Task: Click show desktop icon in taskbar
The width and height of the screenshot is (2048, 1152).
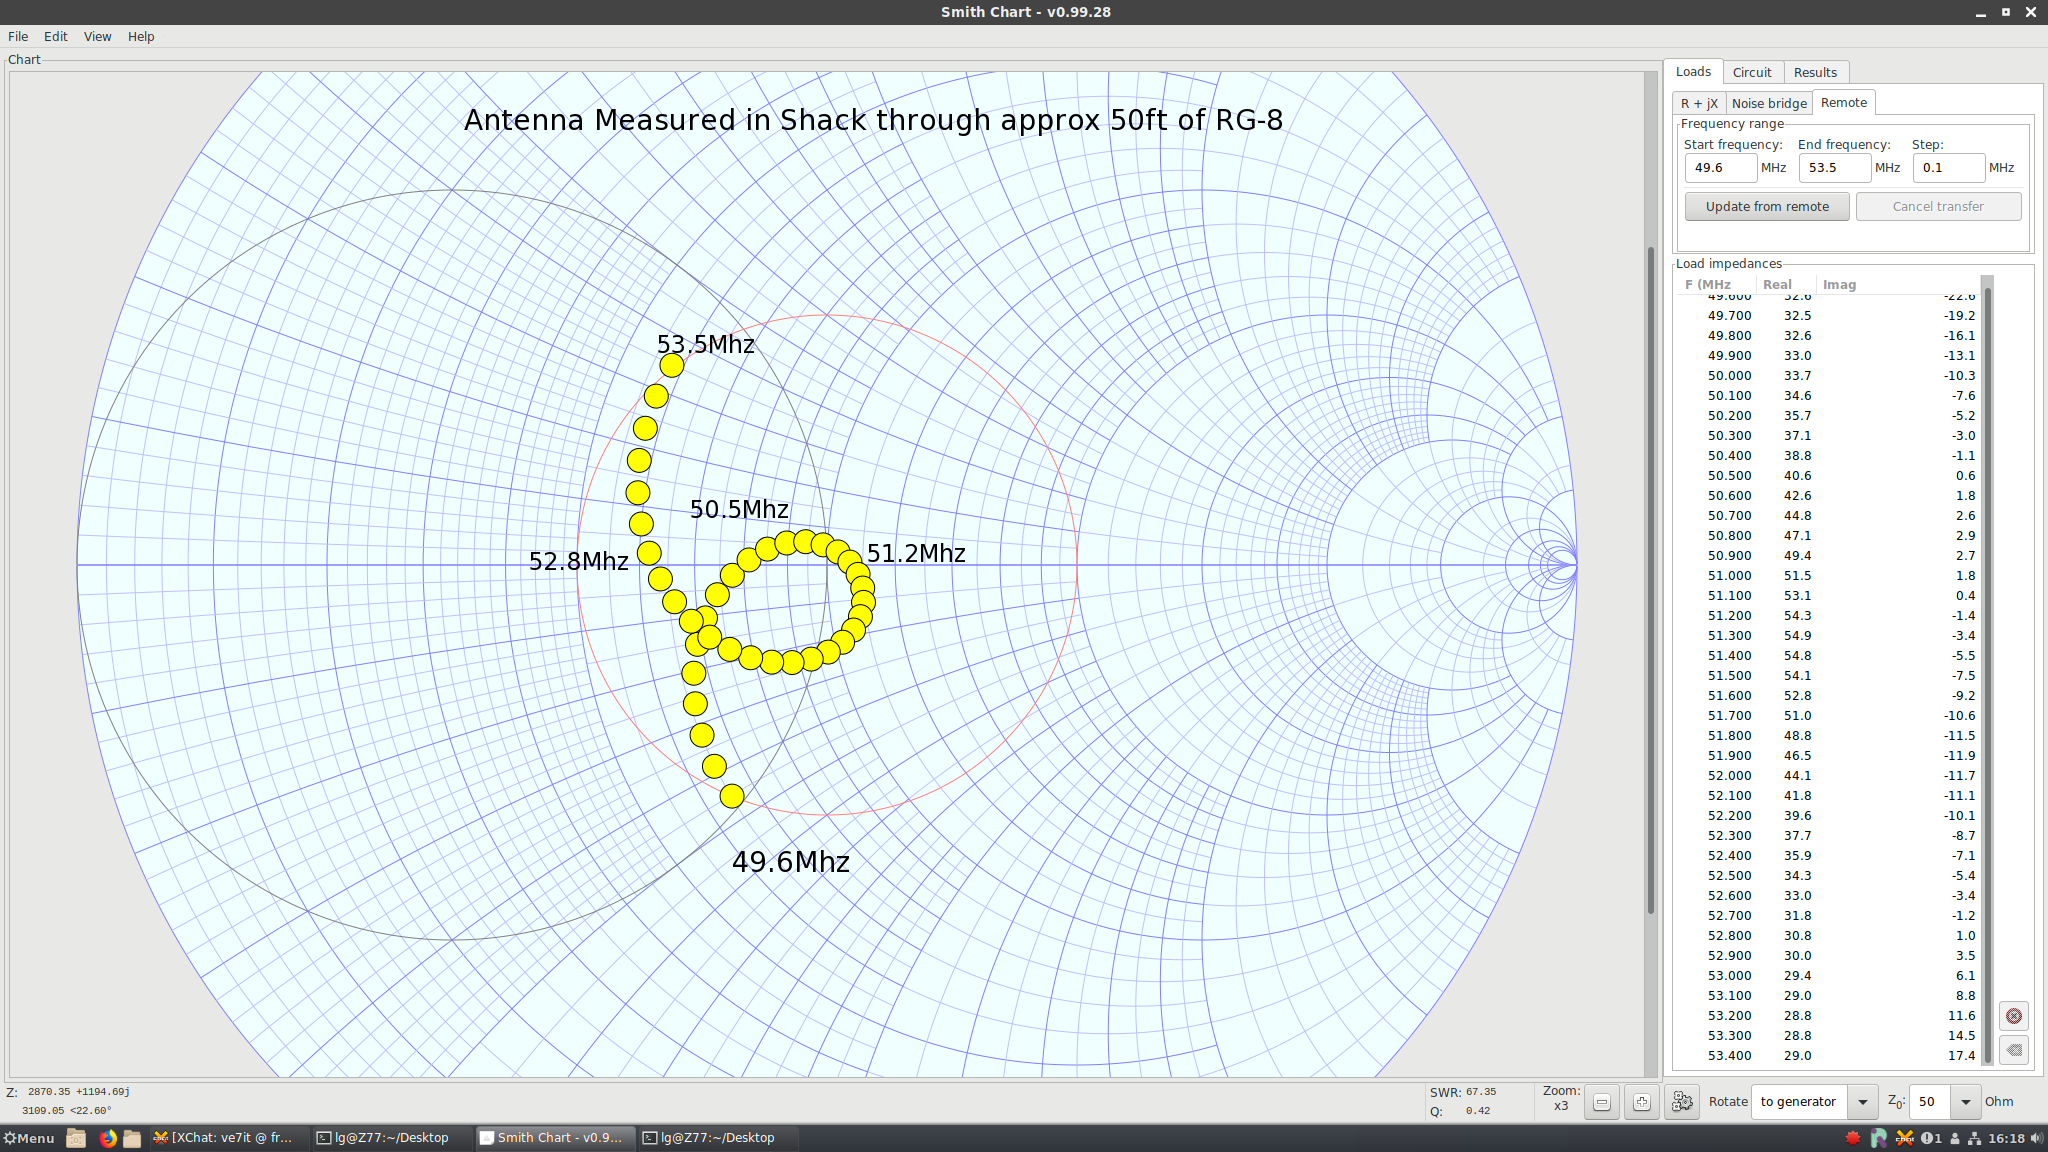Action: click(x=76, y=1138)
